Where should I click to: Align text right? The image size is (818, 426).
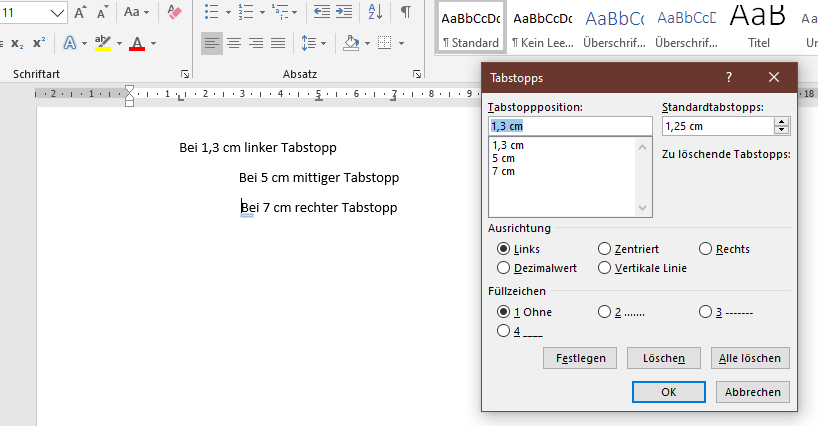click(256, 43)
